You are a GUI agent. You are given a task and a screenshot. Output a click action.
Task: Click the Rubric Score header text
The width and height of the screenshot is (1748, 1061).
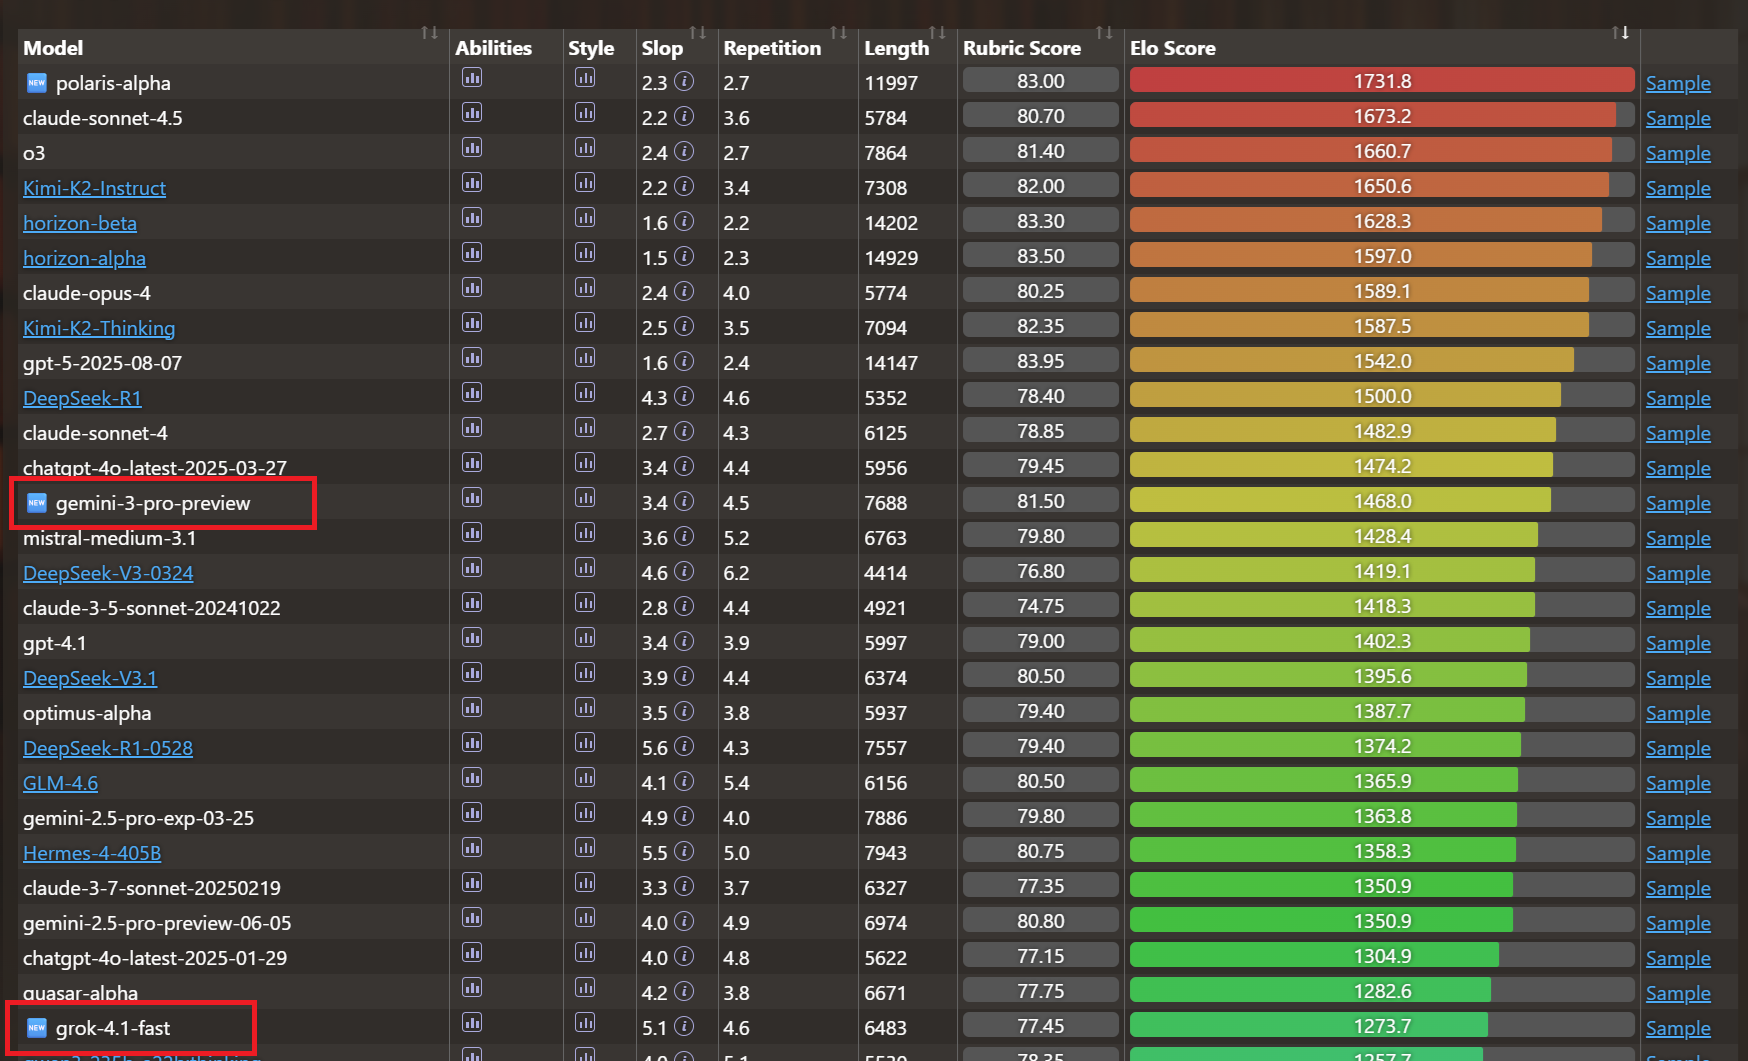click(x=1022, y=48)
